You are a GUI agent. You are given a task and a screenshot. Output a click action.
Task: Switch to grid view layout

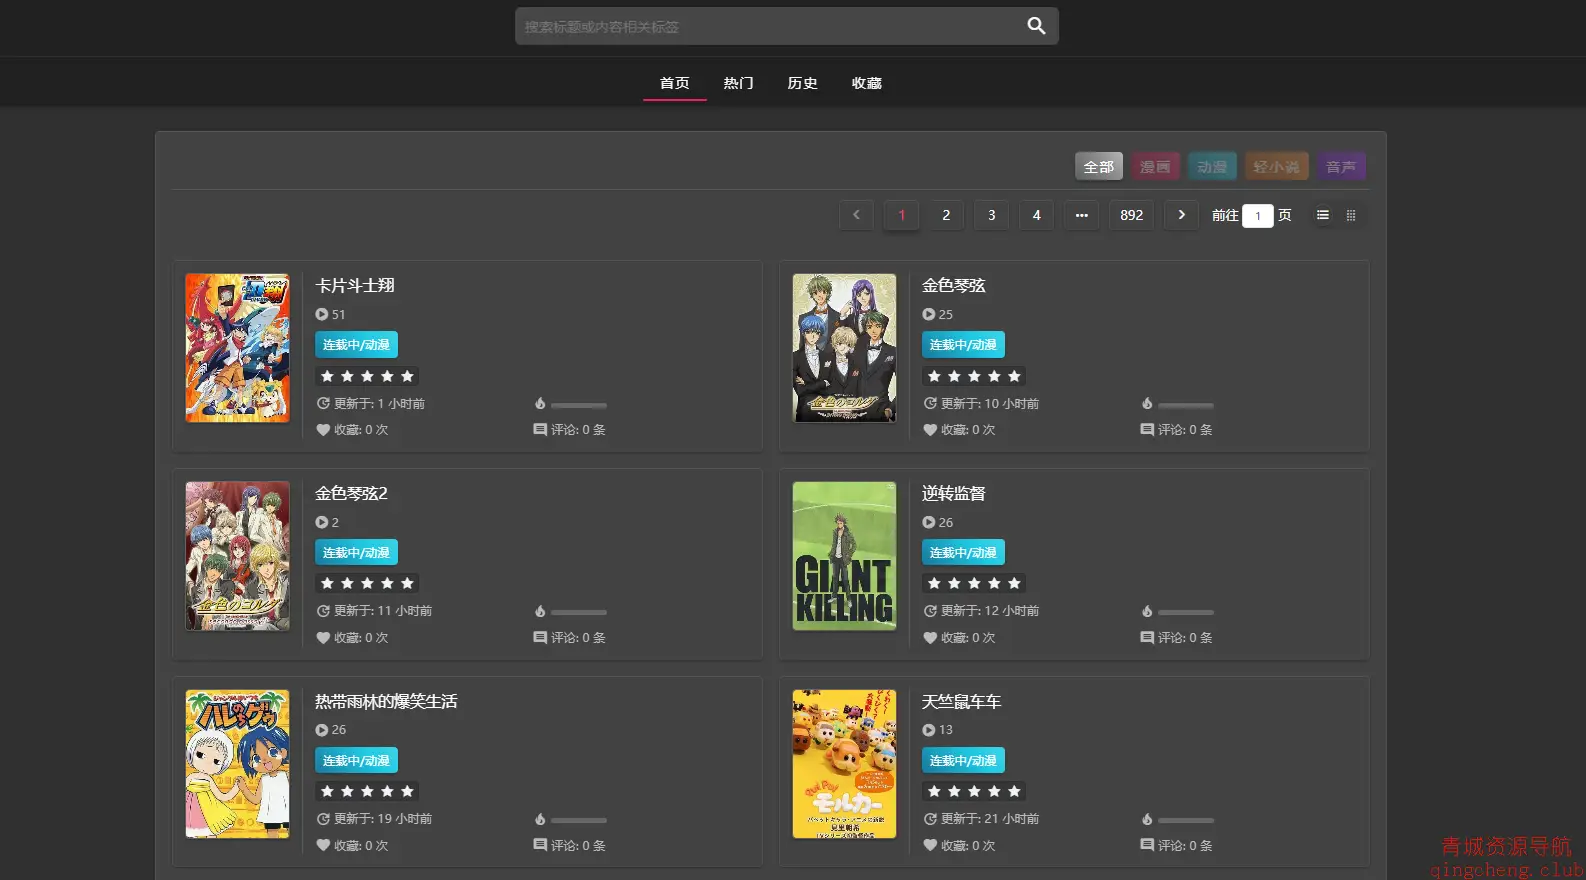[x=1351, y=215]
